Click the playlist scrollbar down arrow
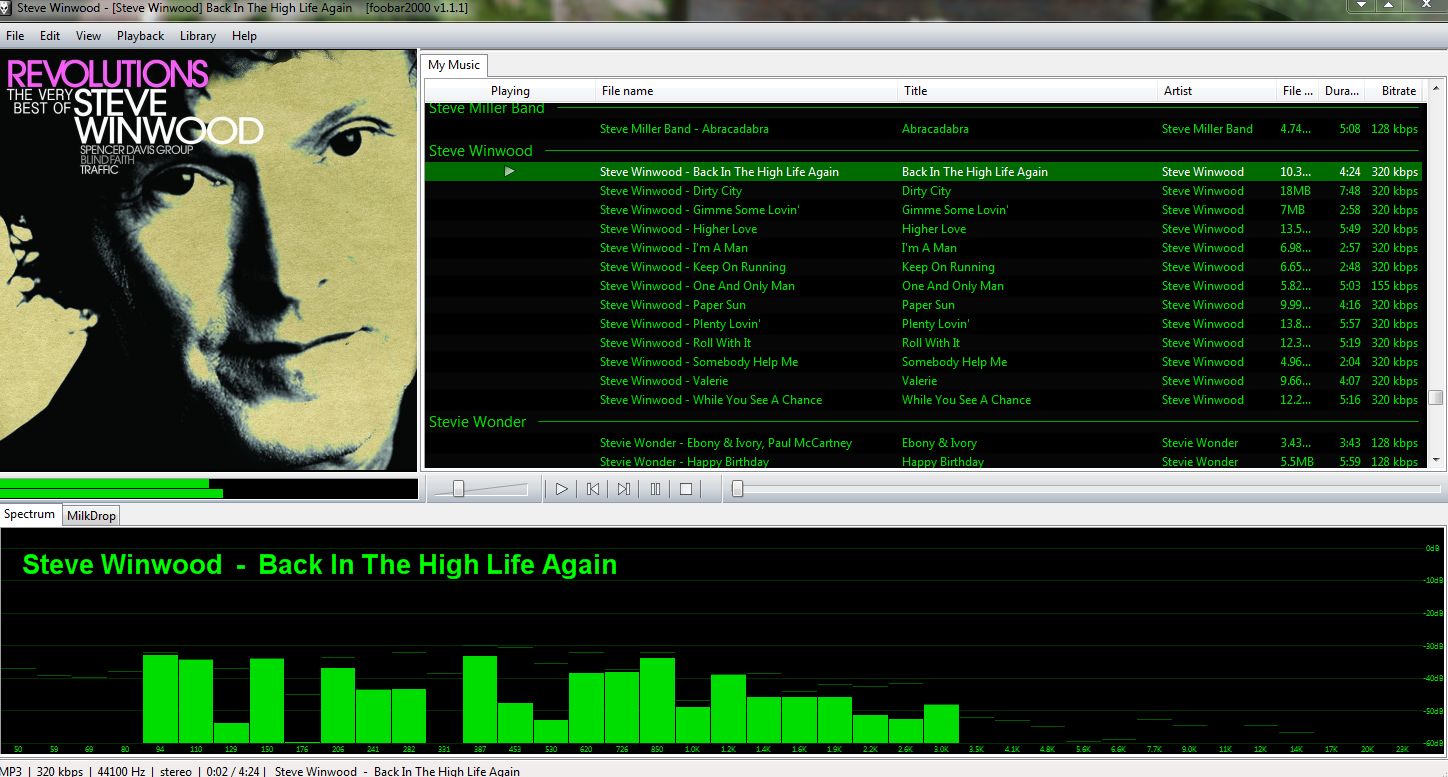 [x=1436, y=460]
